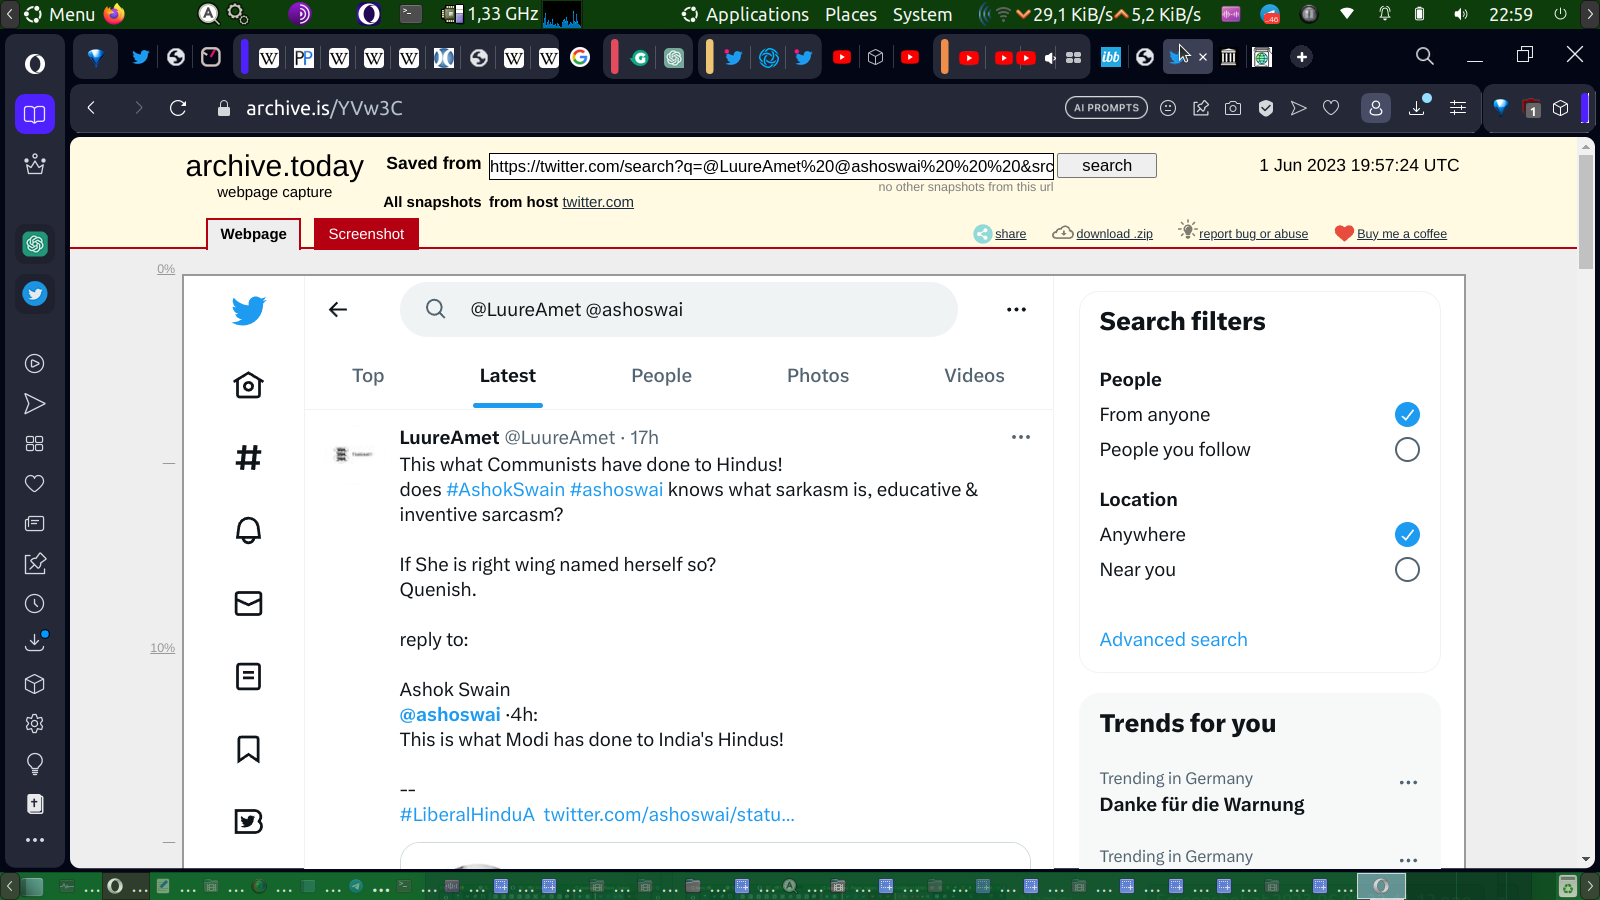
Task: Switch to the Top results tab
Action: (x=368, y=376)
